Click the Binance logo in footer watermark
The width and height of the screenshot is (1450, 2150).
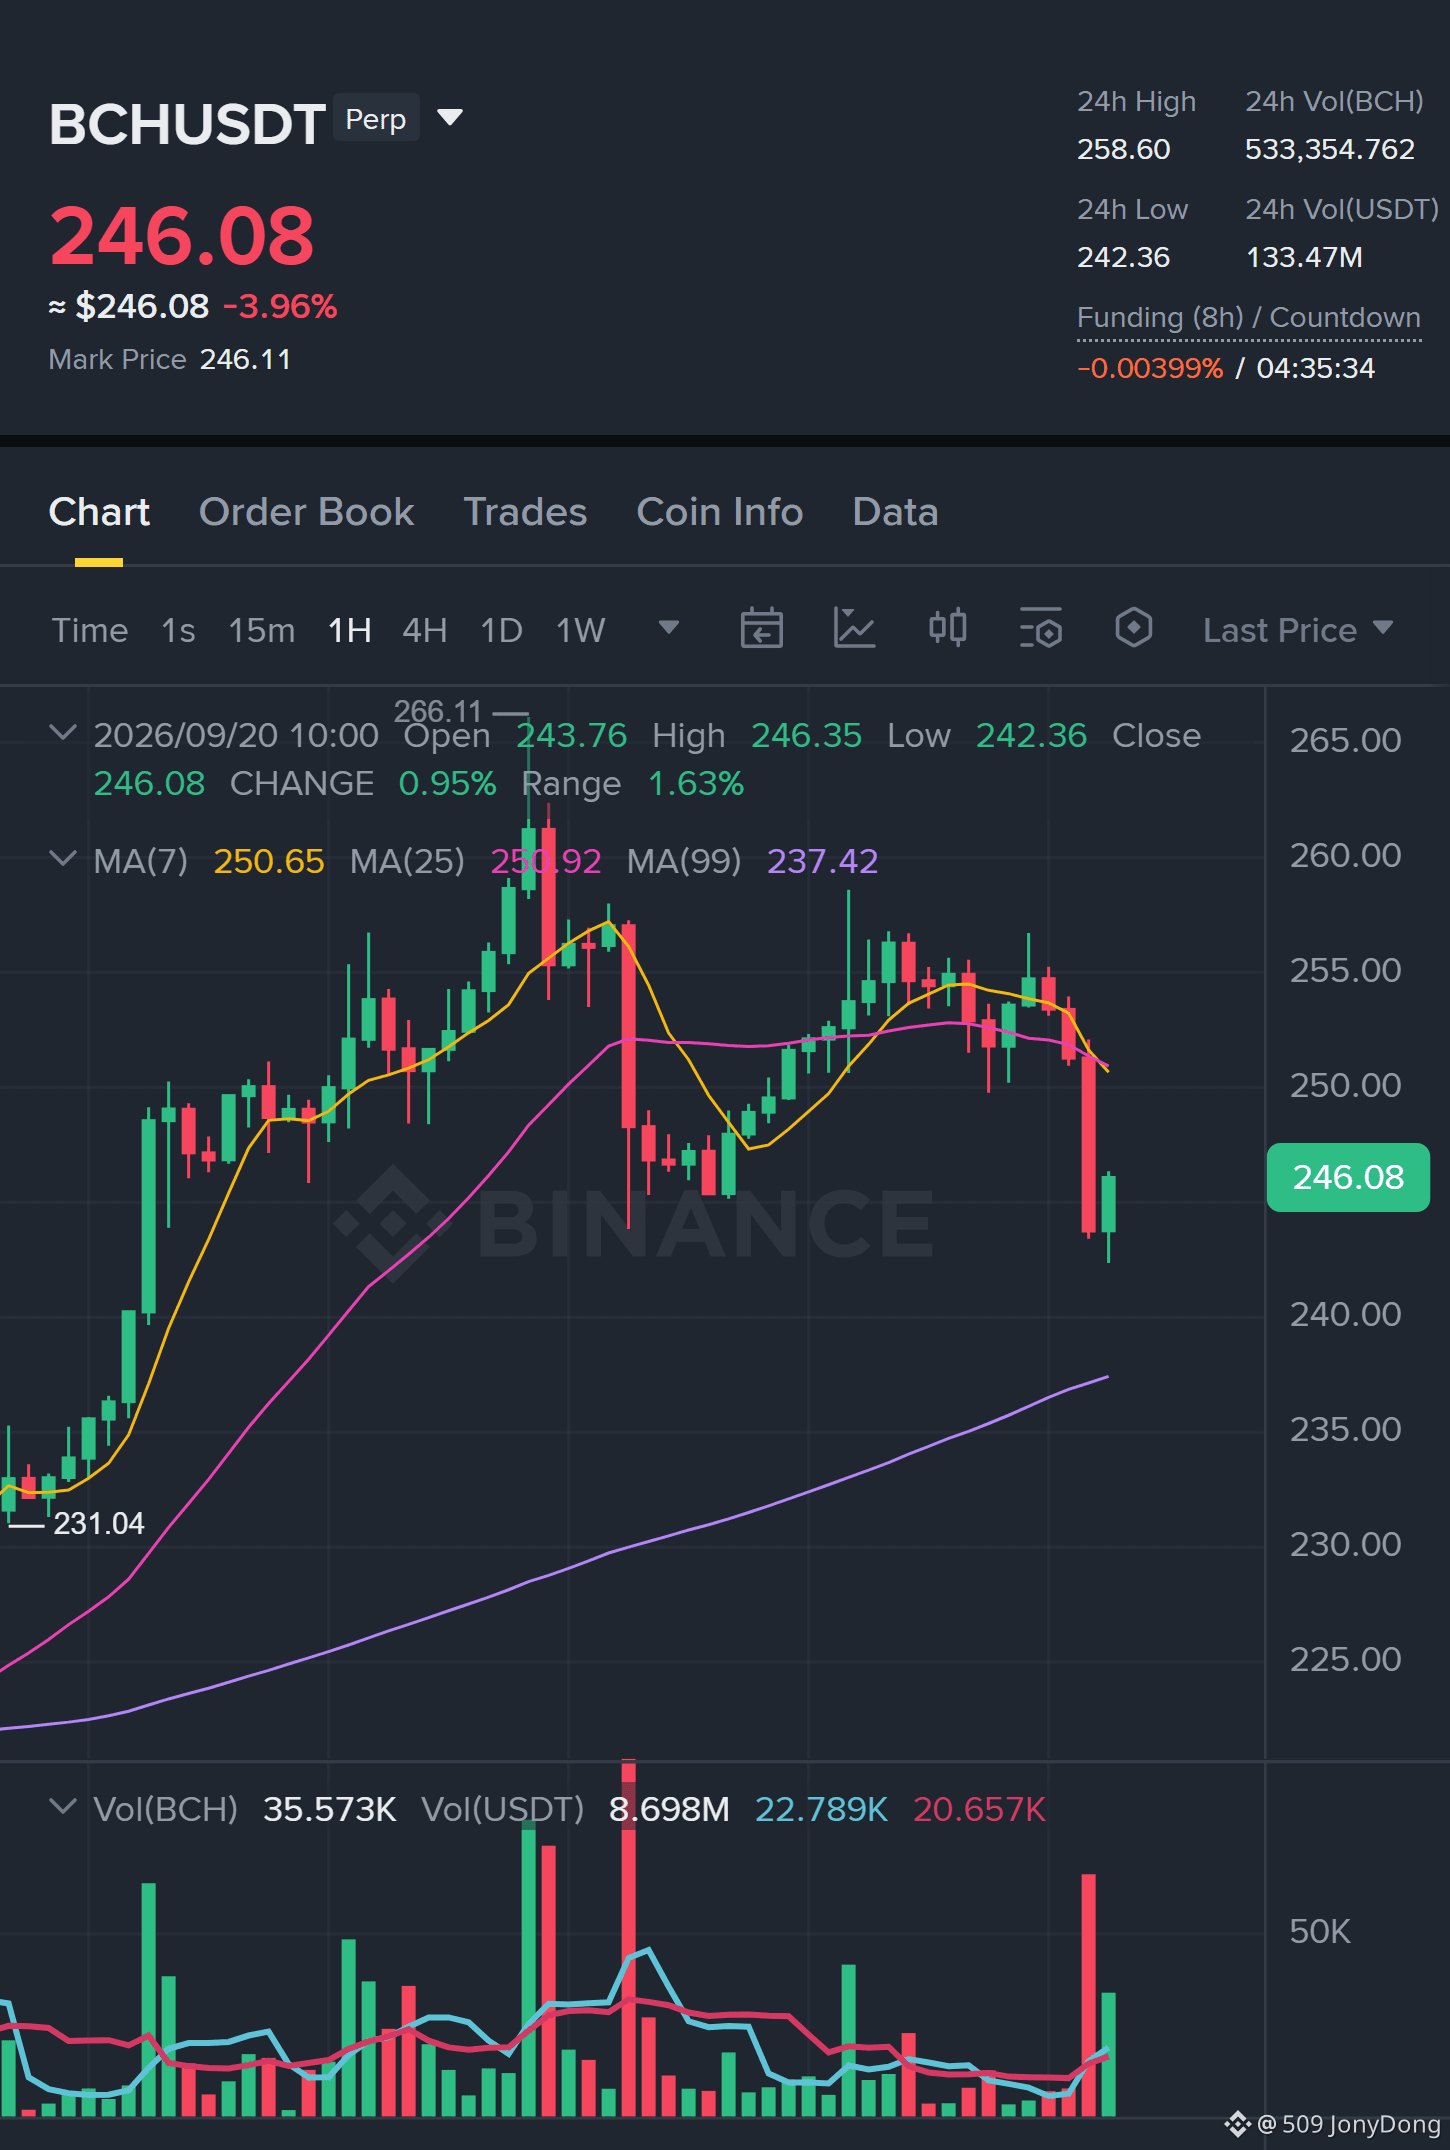point(1238,2124)
